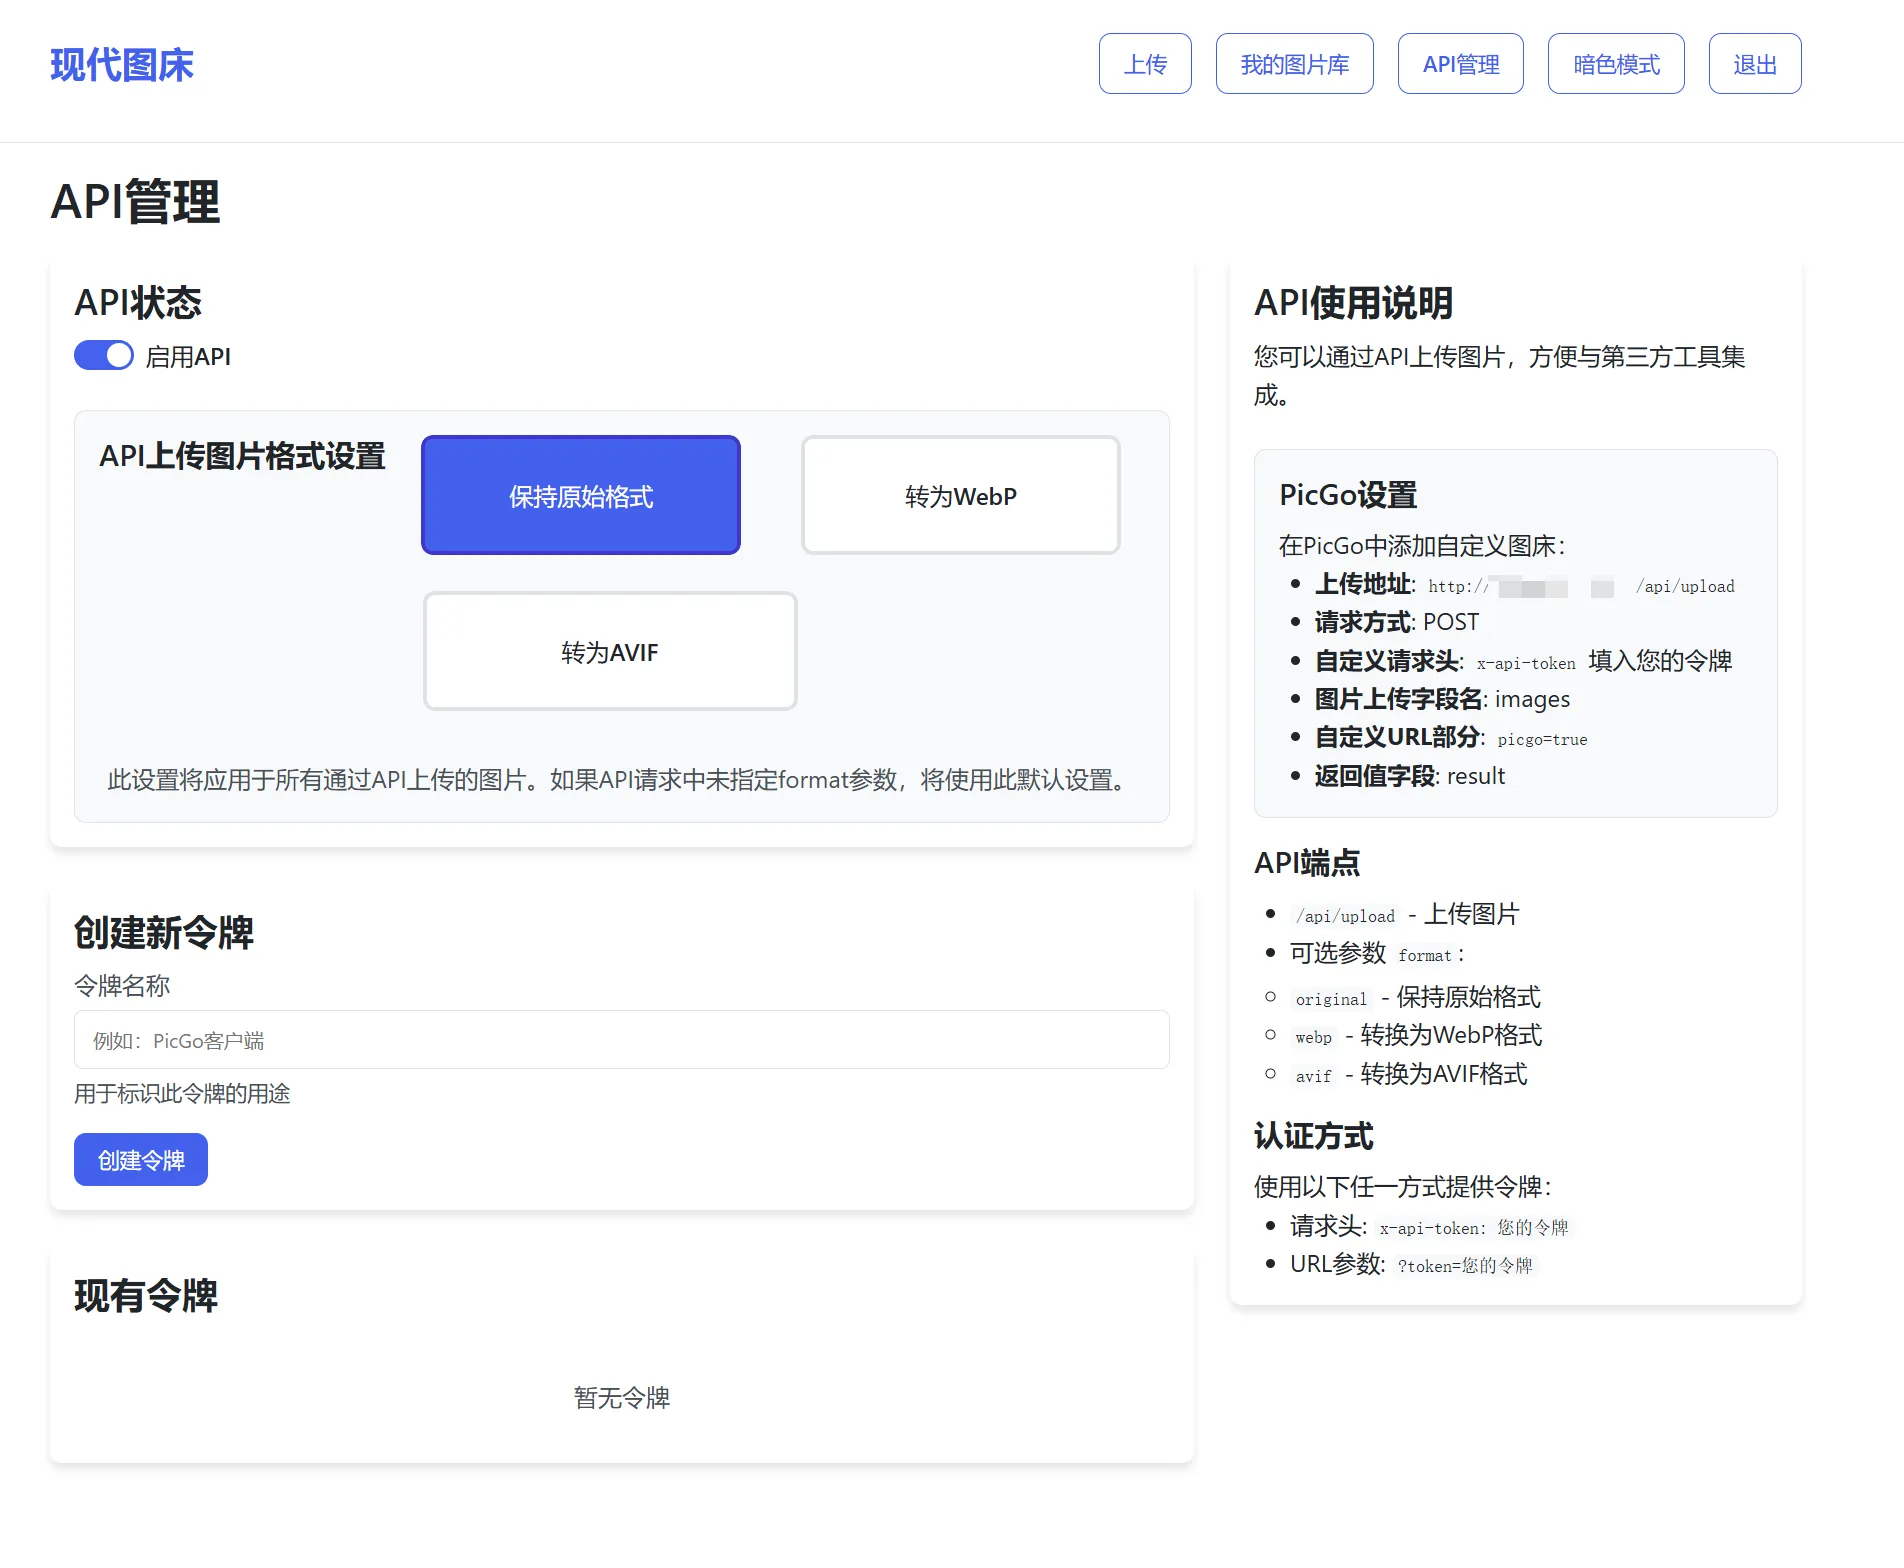Go to 我的图片库
The image size is (1904, 1568).
coord(1294,64)
